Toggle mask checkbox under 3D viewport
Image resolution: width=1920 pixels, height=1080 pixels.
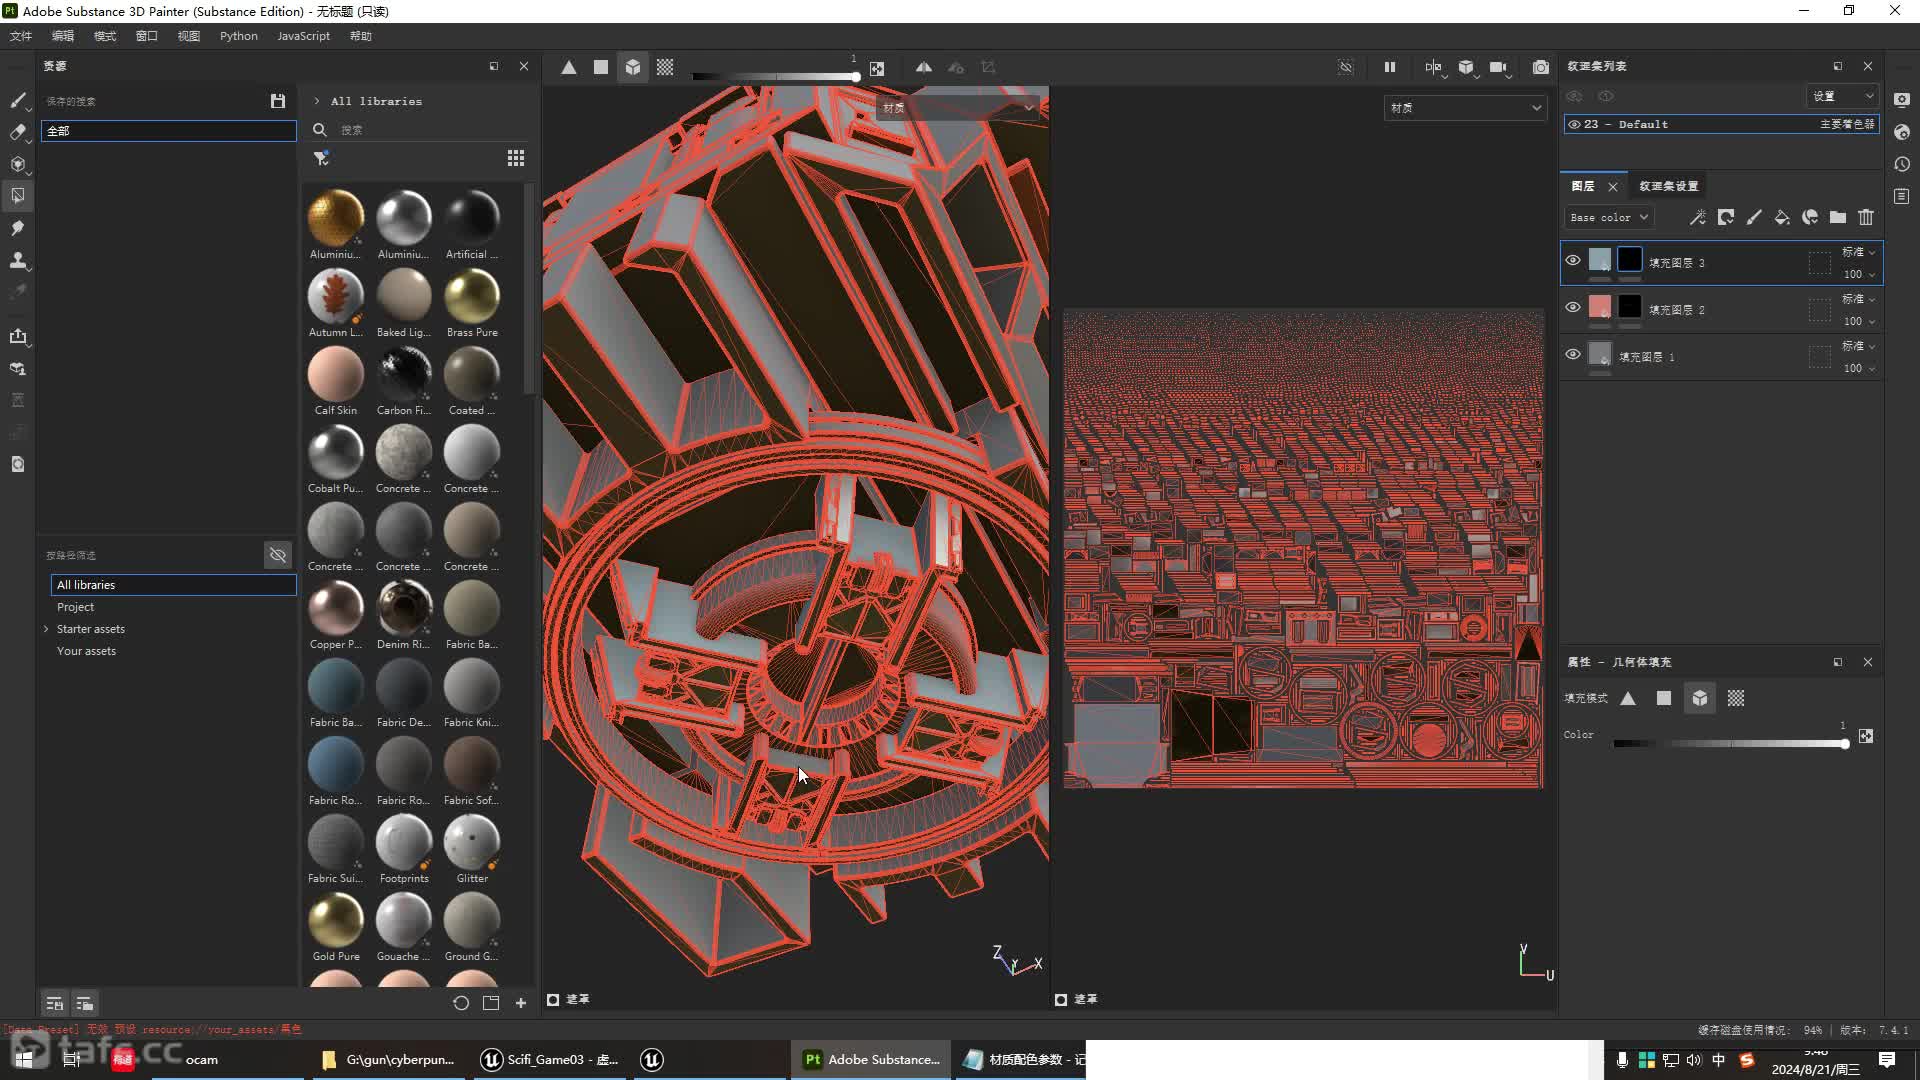[553, 999]
